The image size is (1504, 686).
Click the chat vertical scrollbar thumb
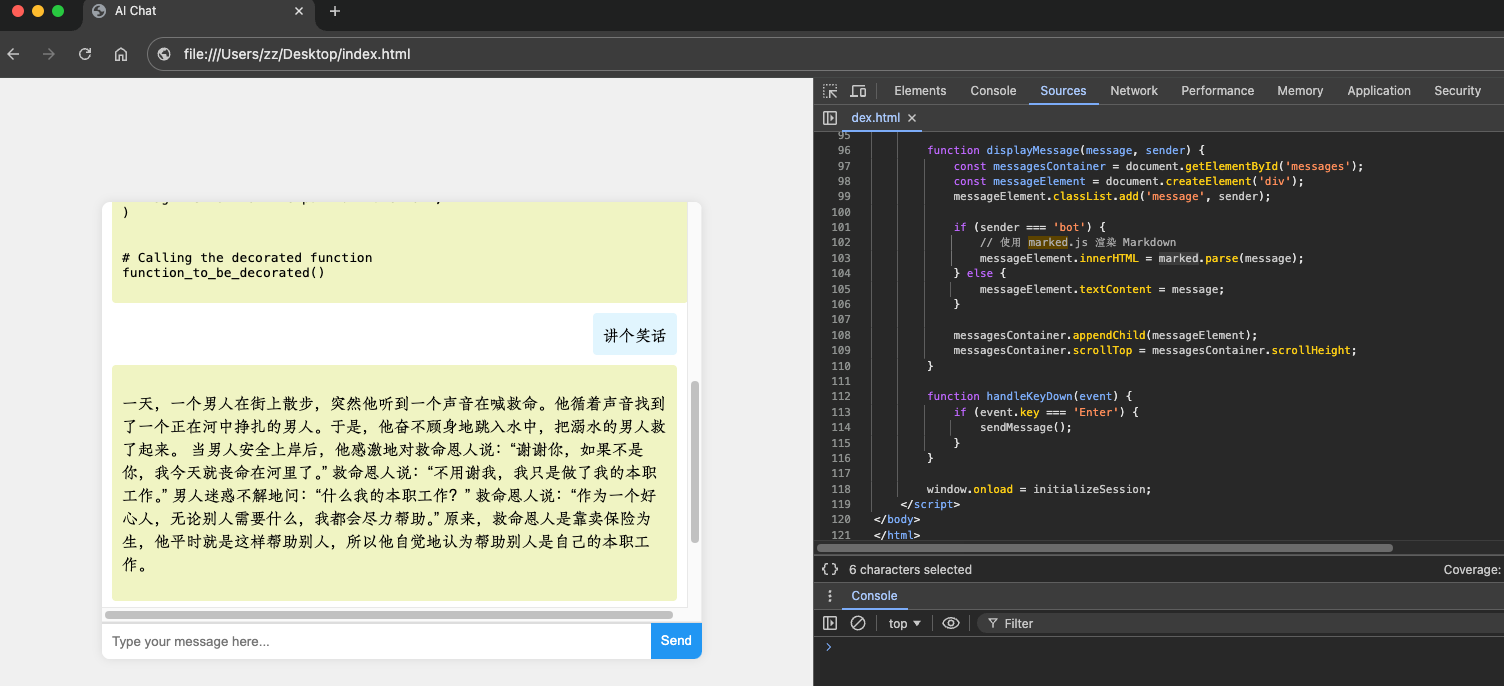[695, 460]
